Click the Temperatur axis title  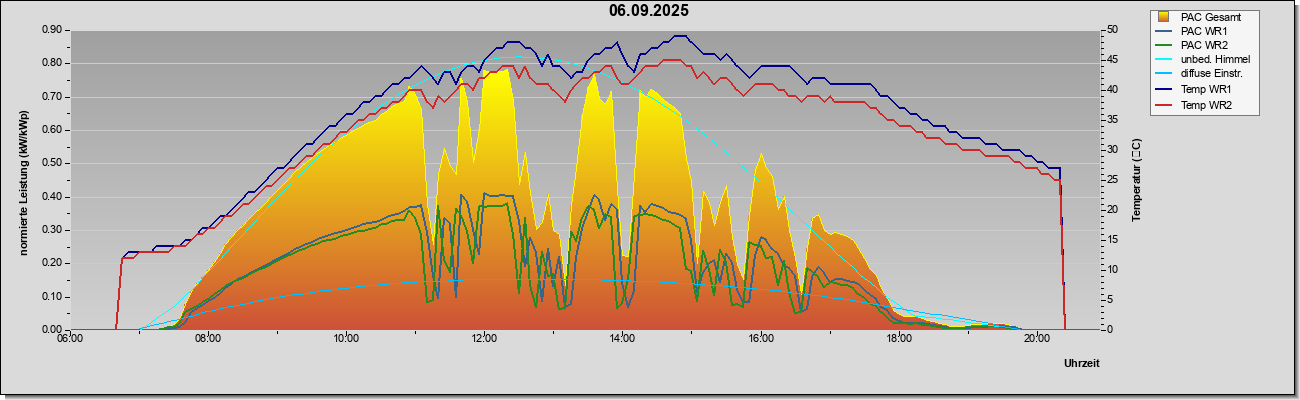[x=1136, y=180]
